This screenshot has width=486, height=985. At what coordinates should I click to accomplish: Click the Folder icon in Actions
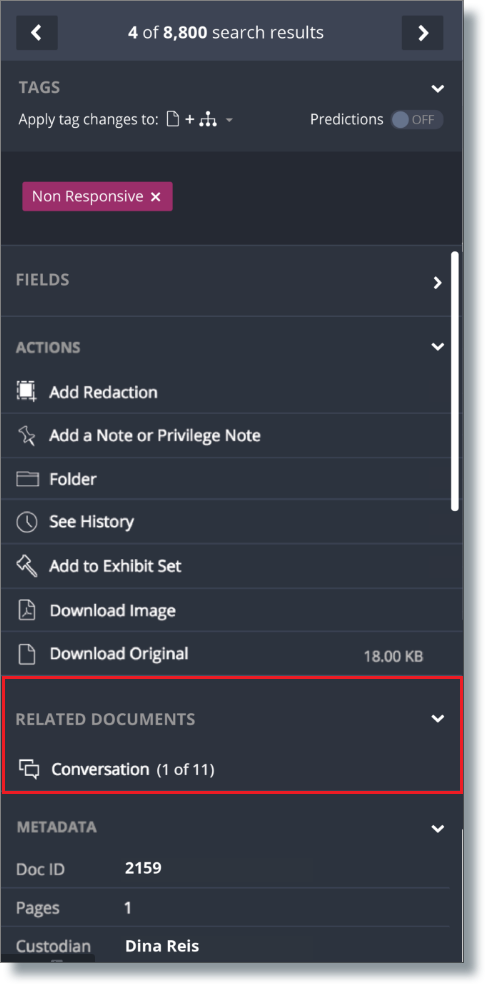[x=27, y=479]
